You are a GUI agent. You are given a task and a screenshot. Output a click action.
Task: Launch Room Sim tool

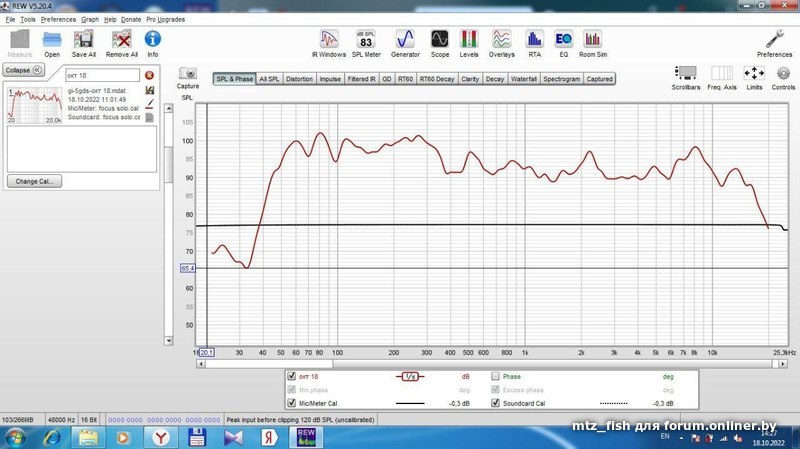(x=593, y=40)
